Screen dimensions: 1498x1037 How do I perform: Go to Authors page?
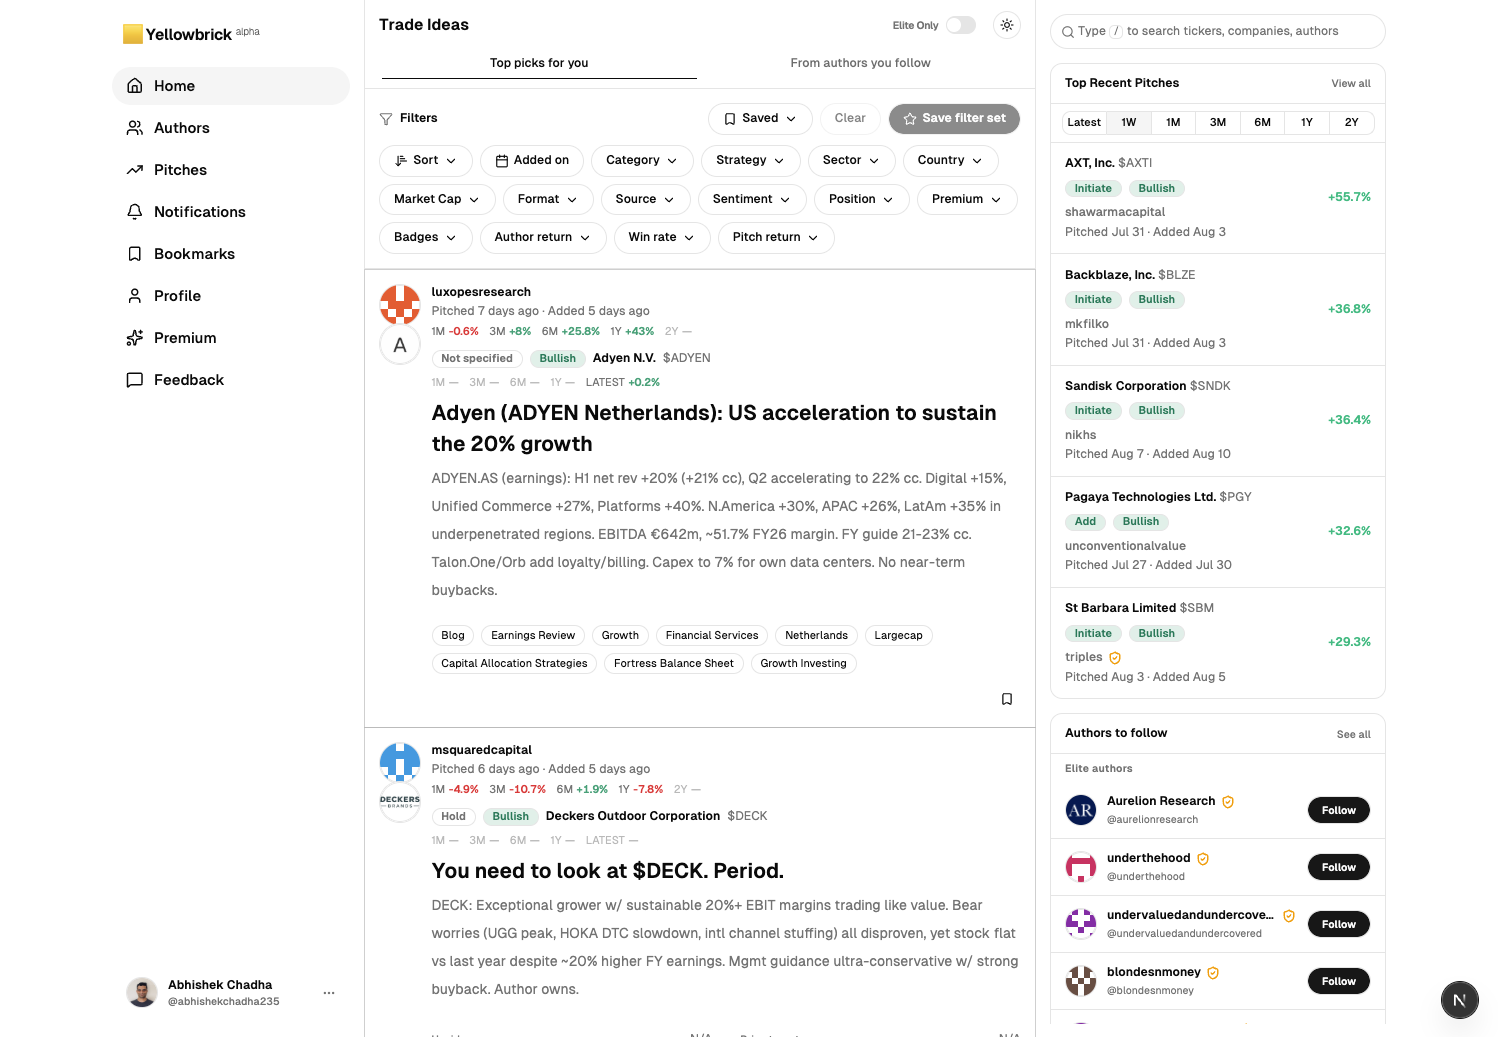pos(231,128)
